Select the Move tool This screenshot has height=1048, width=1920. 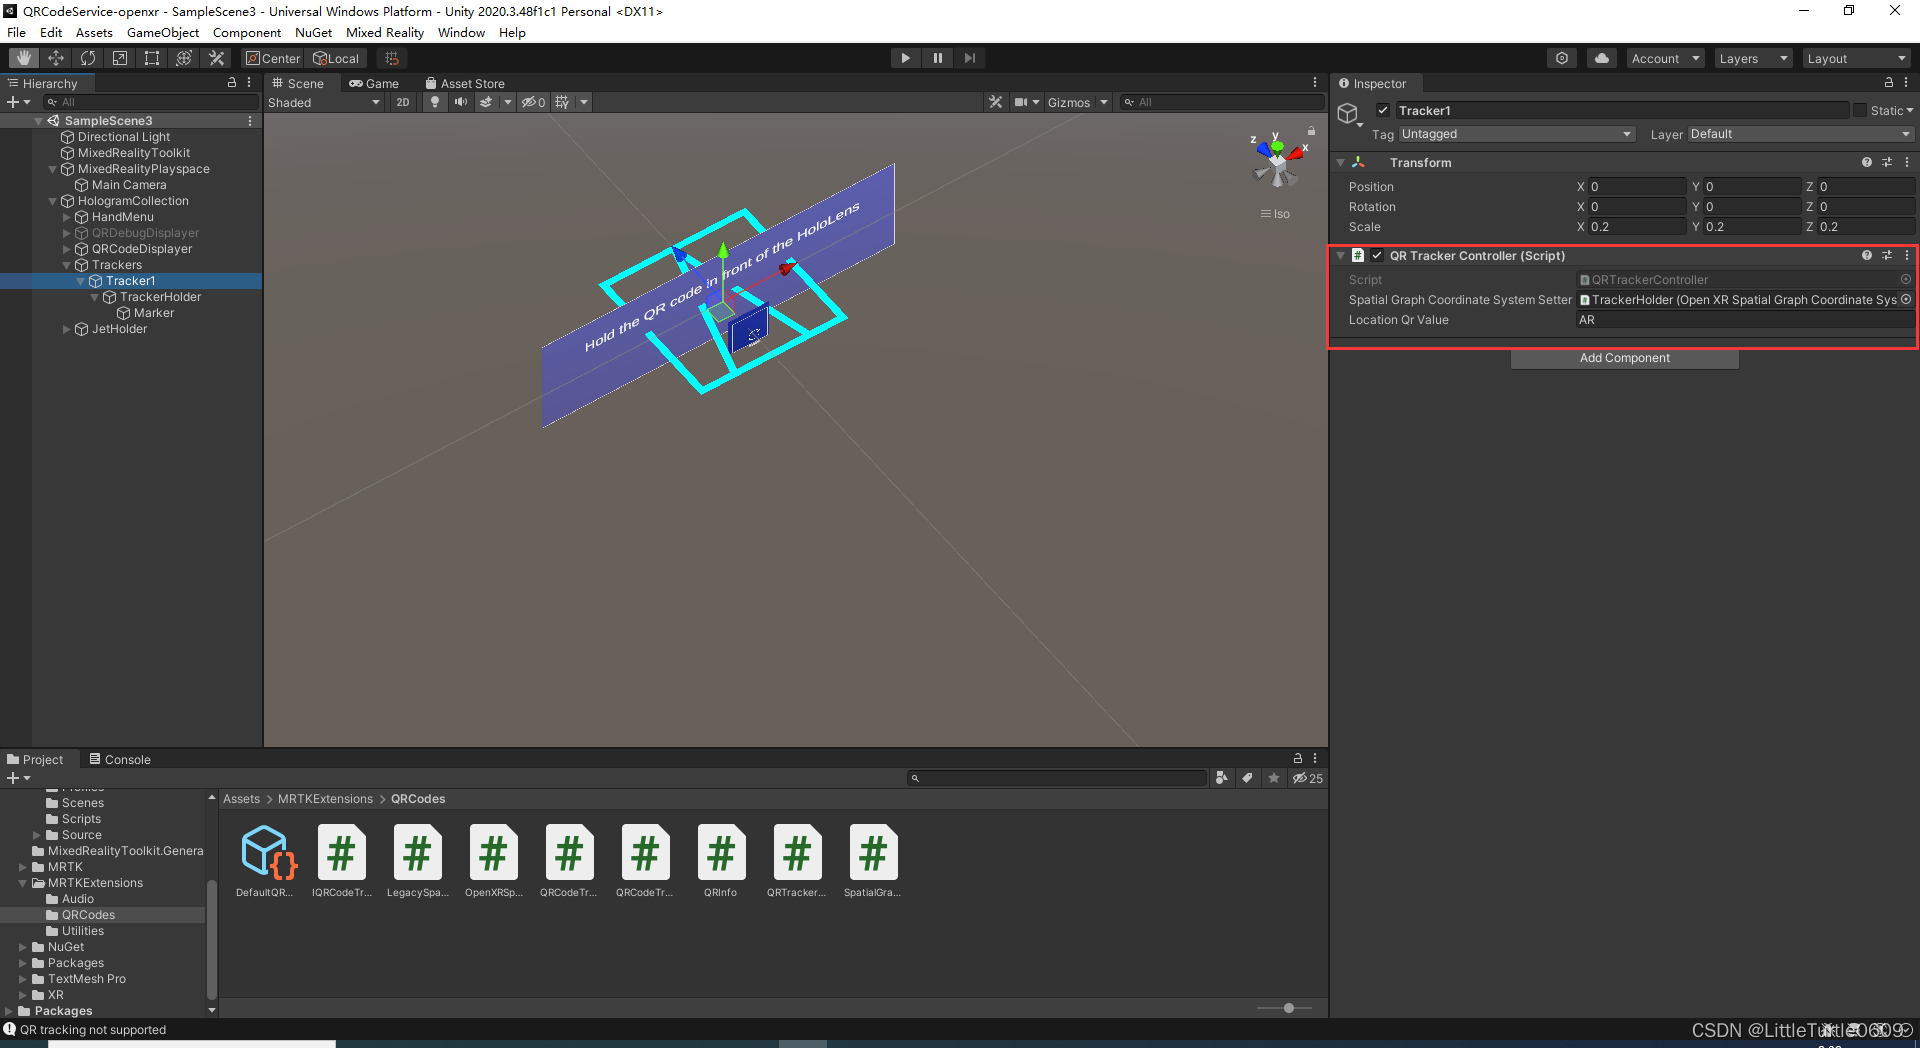tap(56, 58)
